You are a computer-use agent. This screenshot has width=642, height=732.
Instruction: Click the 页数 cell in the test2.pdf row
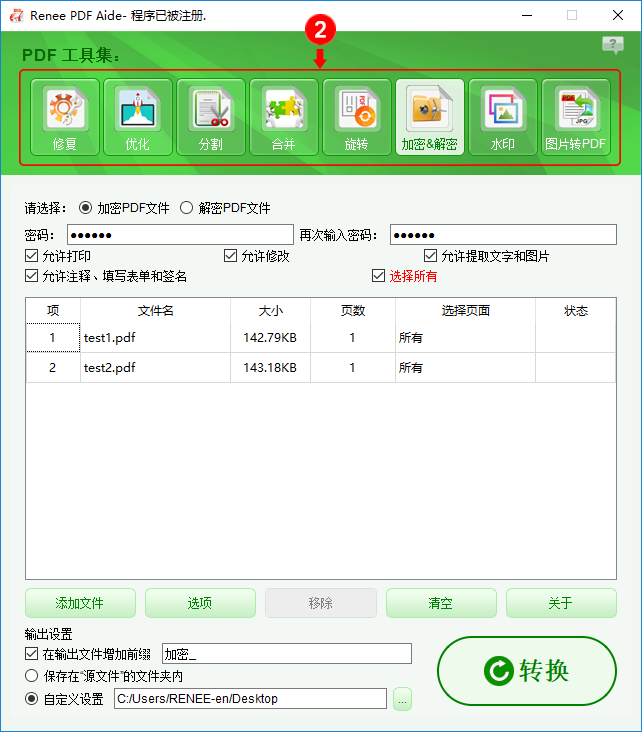pos(353,367)
